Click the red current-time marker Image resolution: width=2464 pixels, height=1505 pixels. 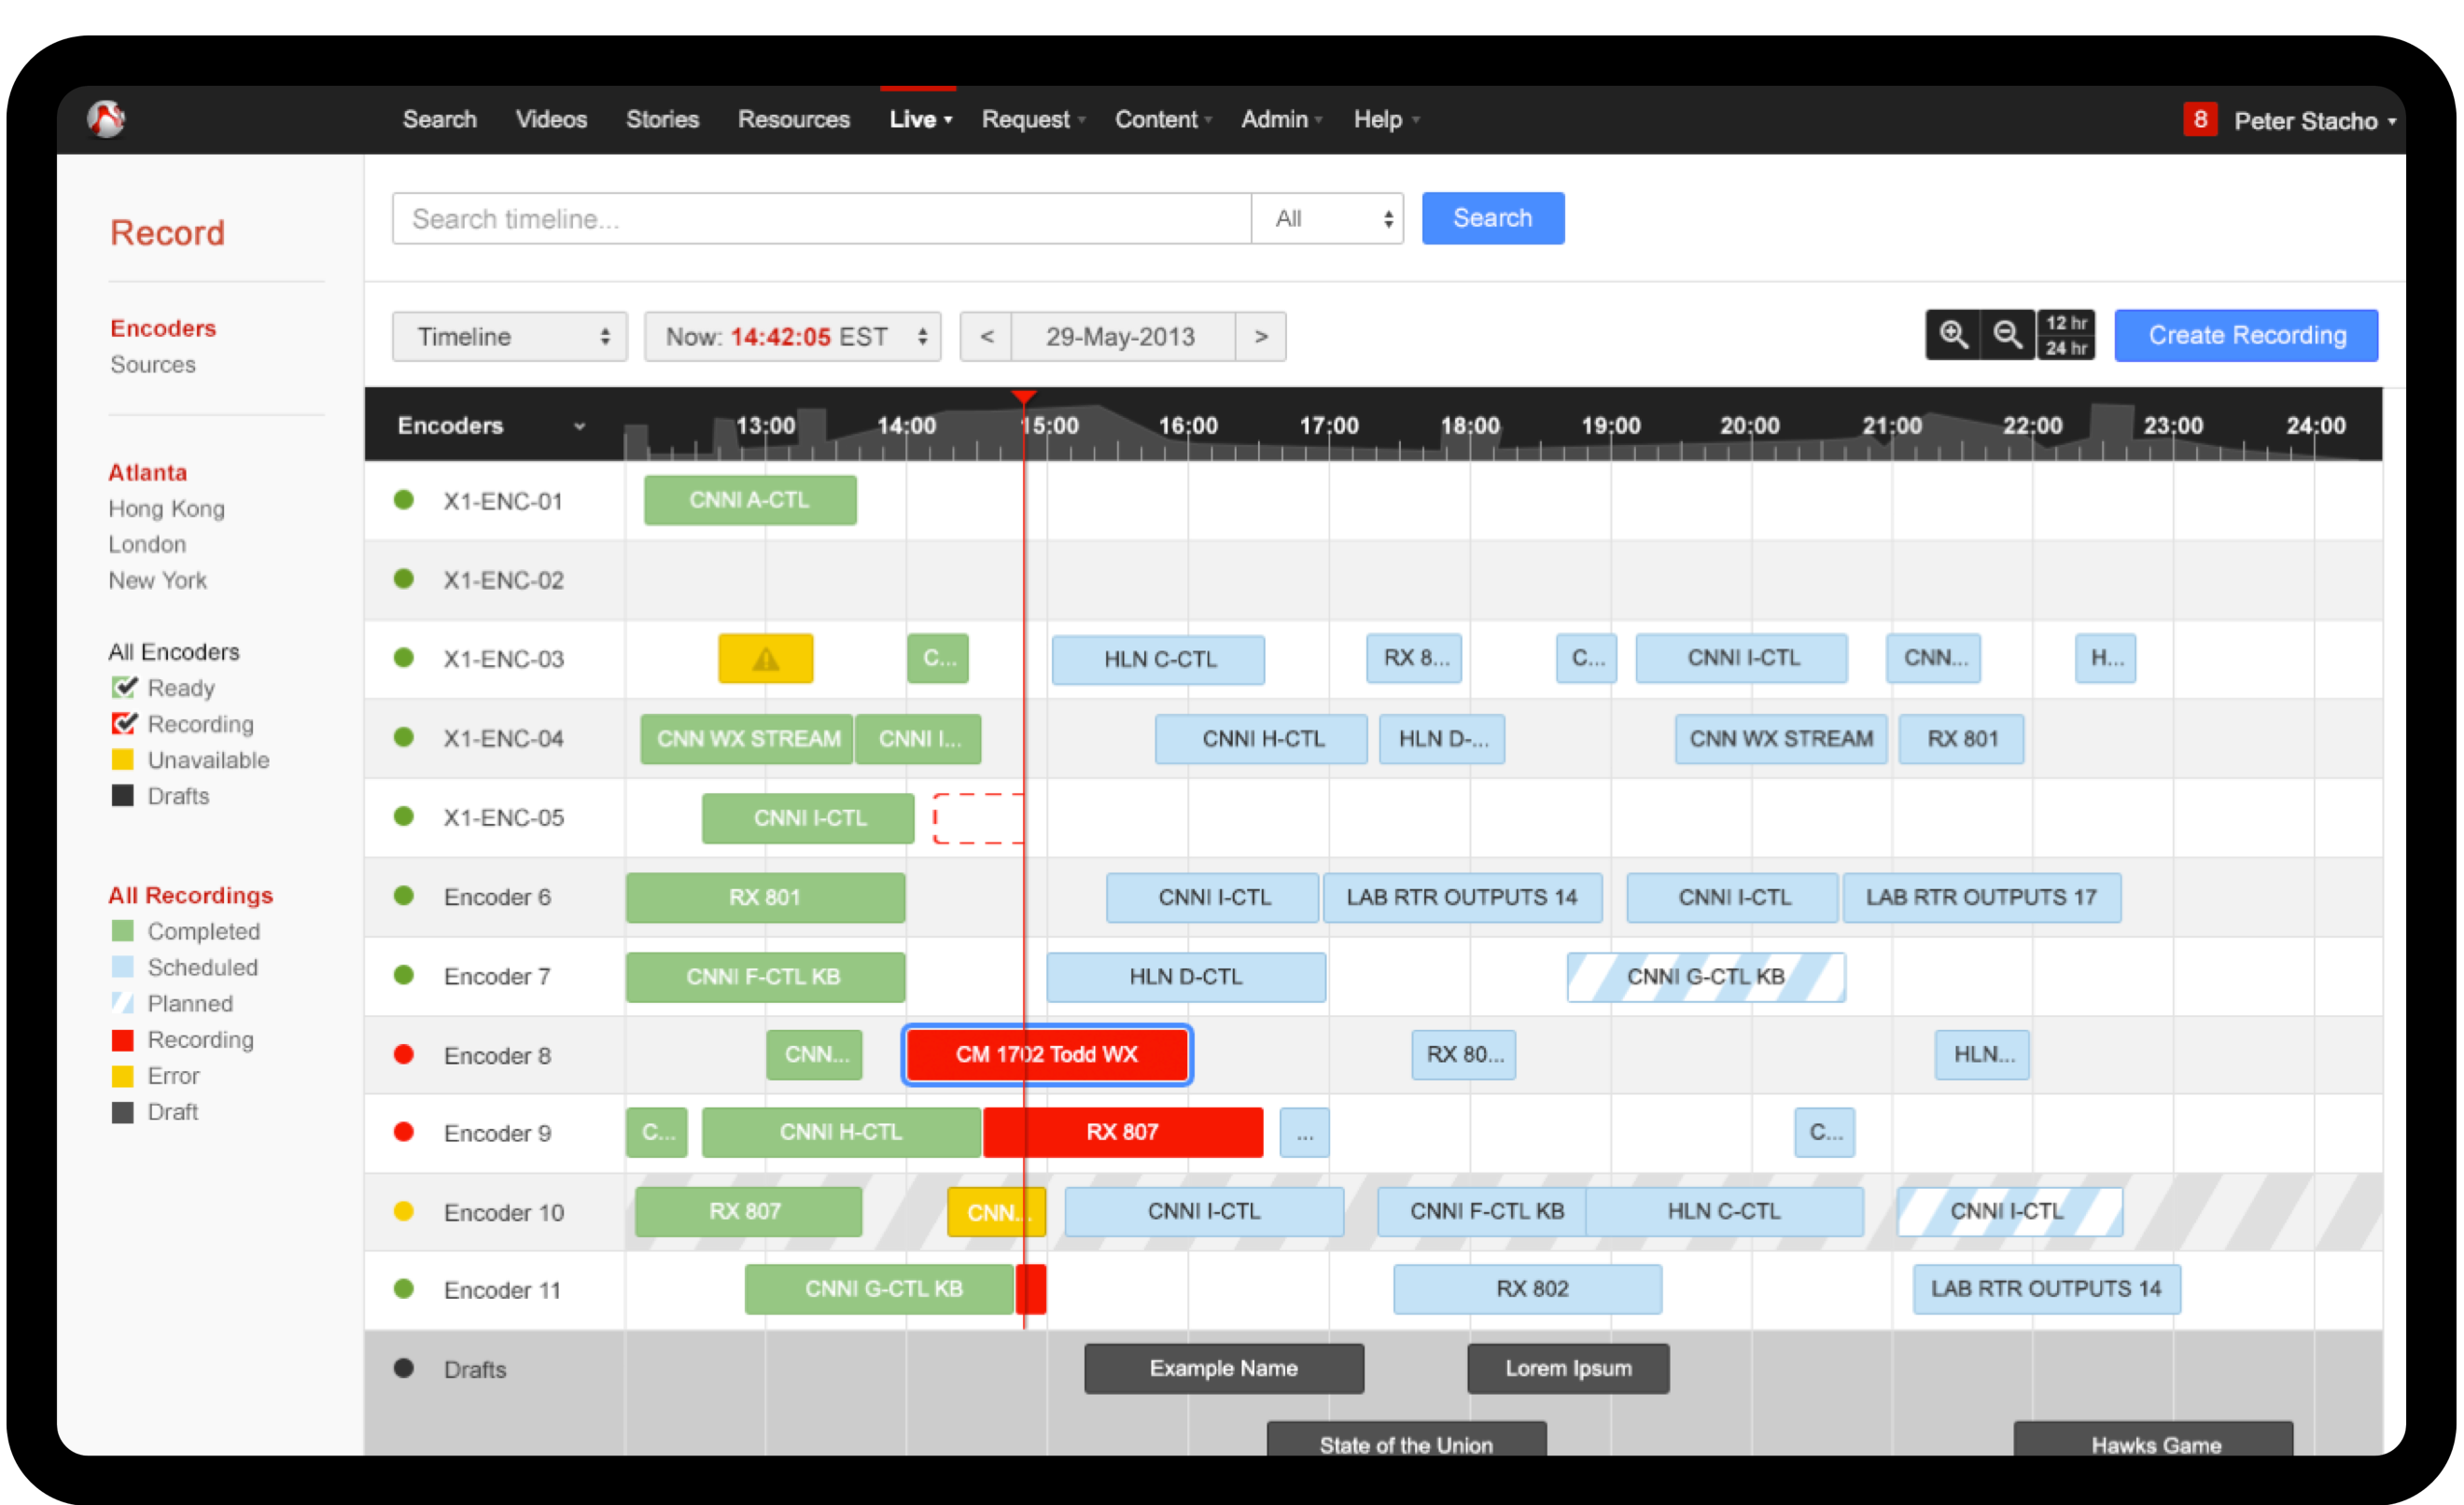click(1024, 398)
